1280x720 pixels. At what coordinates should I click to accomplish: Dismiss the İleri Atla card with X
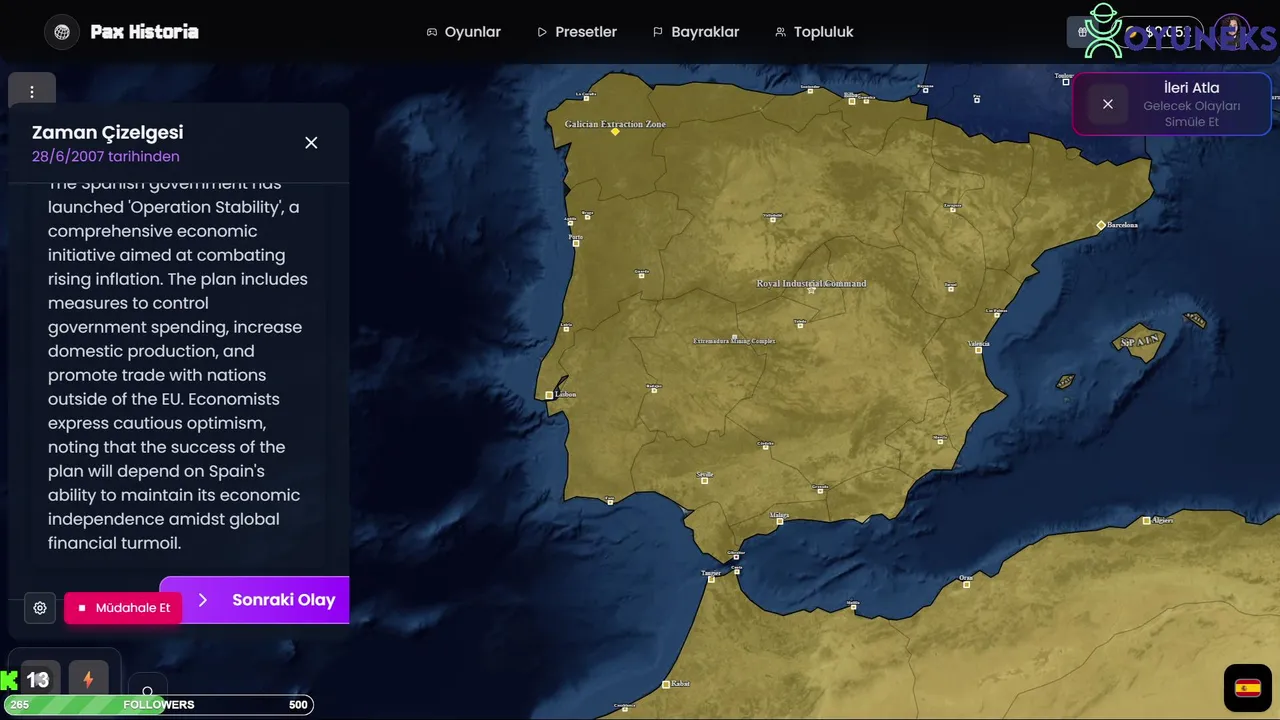[1107, 104]
